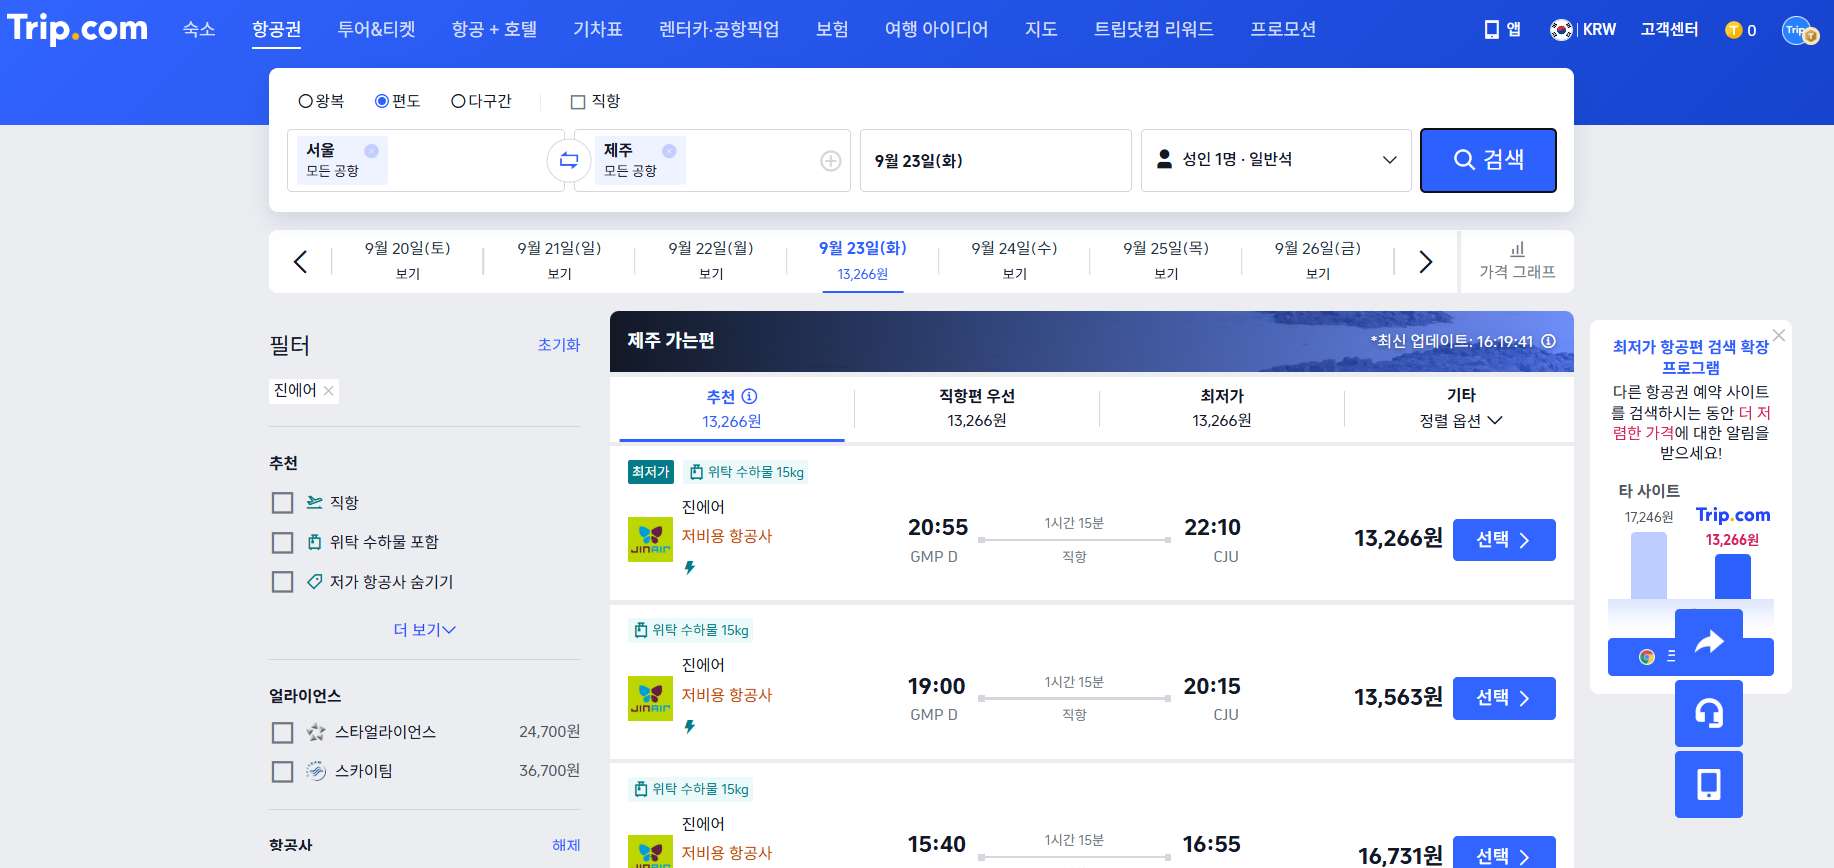The image size is (1834, 868).
Task: Open the Trip Coins counter icon
Action: 1734,30
